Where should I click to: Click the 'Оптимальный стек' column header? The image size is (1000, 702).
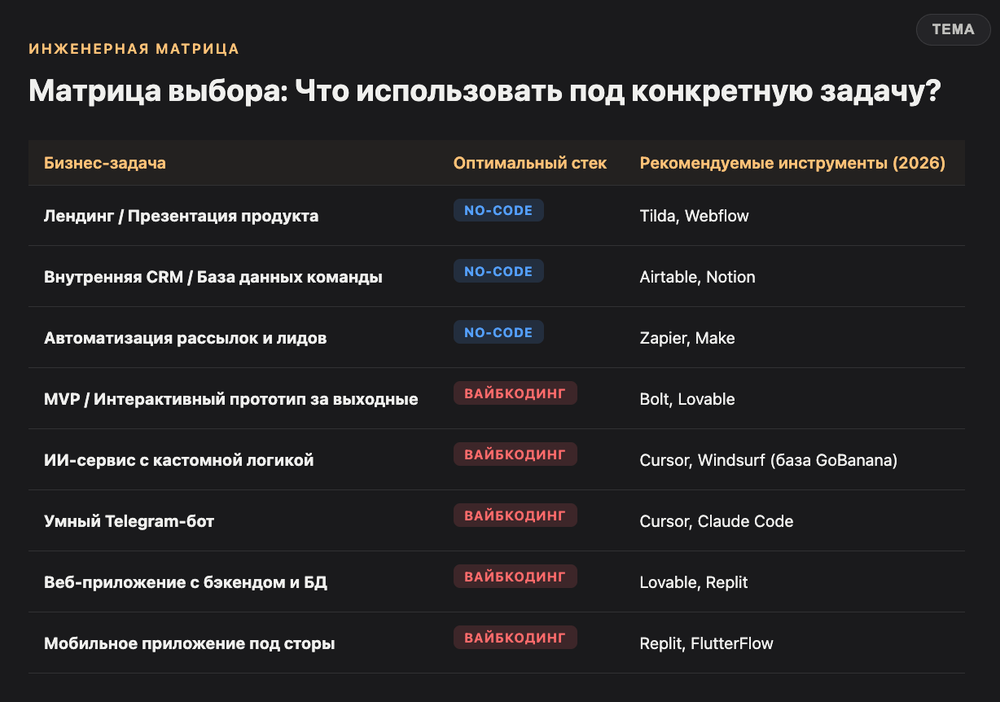[x=529, y=163]
